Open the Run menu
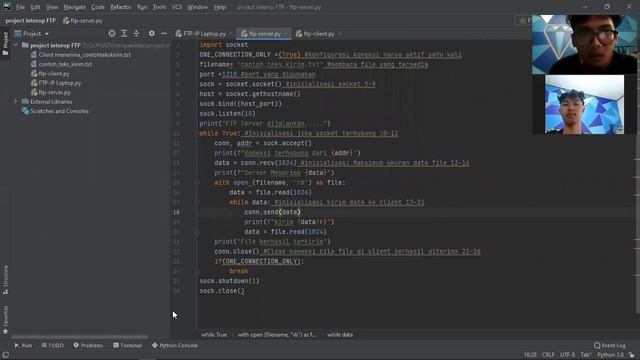The height and width of the screenshot is (360, 640). coord(142,7)
